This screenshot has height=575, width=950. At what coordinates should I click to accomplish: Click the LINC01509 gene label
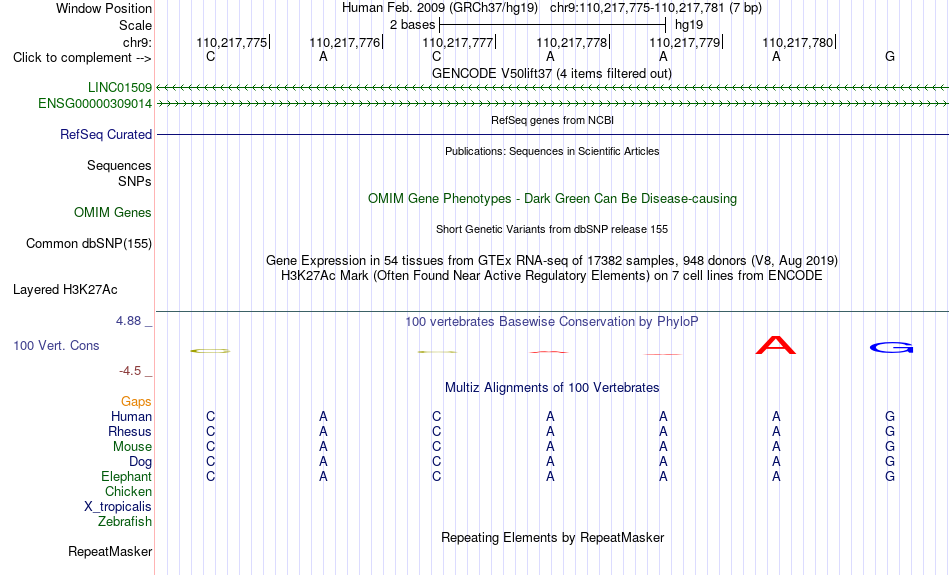120,88
